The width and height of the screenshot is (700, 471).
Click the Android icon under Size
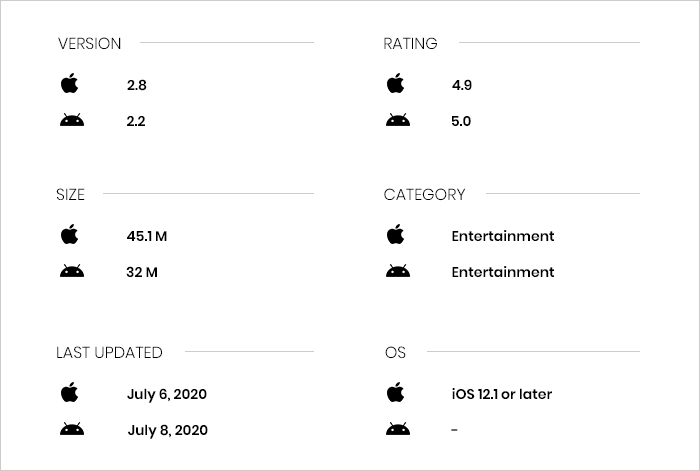click(72, 271)
